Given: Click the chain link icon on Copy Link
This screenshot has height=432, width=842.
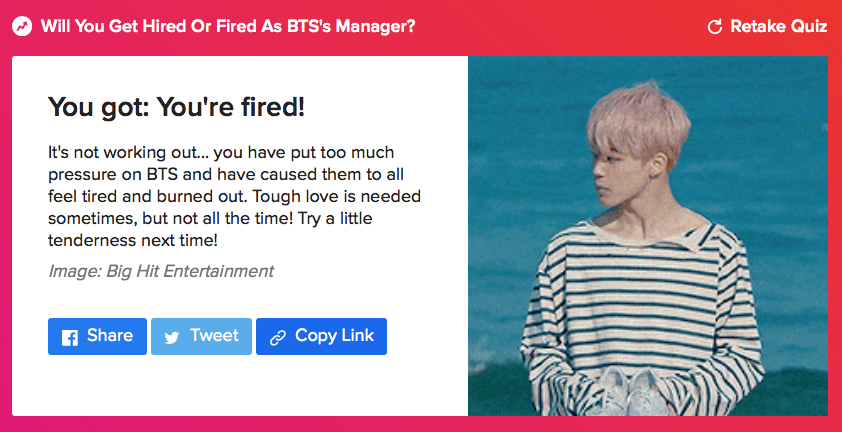Looking at the screenshot, I should [x=277, y=337].
